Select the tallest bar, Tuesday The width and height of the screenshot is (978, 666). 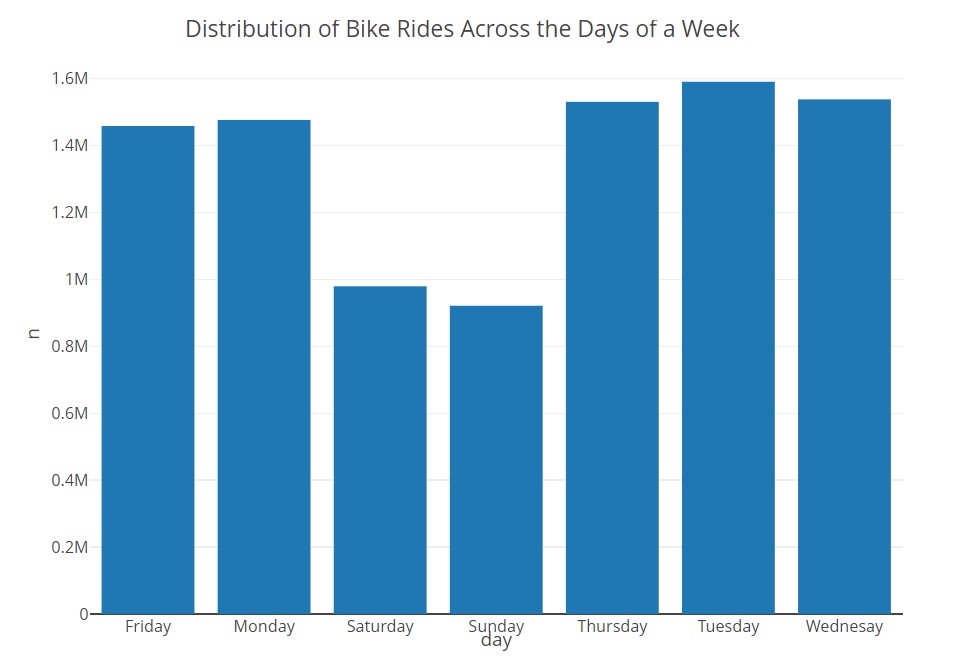(728, 348)
